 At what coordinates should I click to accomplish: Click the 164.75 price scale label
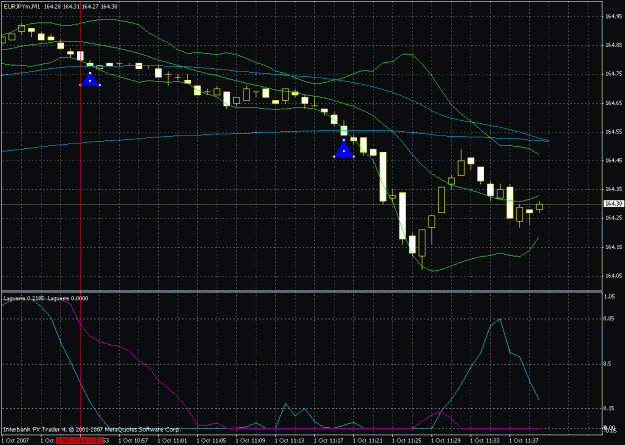pyautogui.click(x=613, y=74)
